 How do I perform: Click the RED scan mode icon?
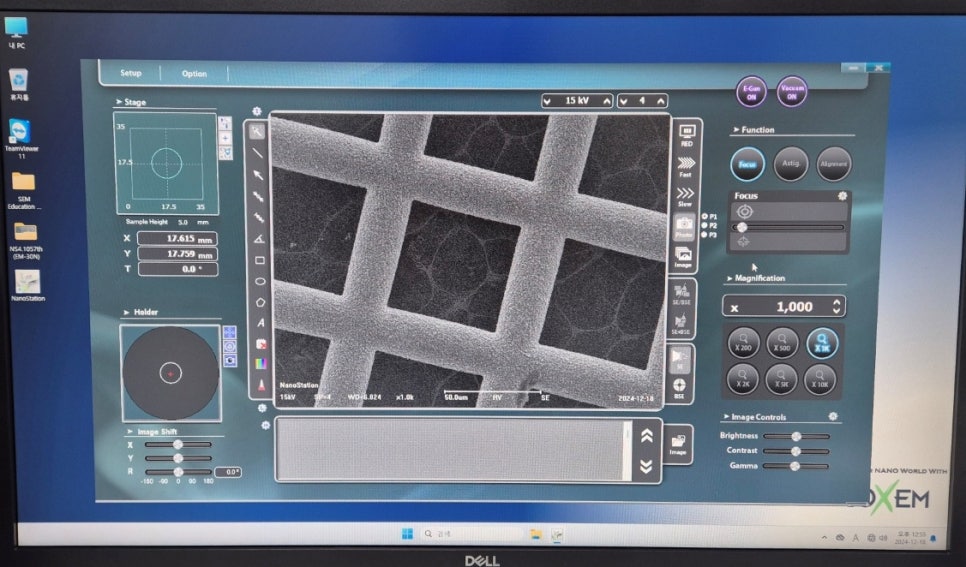click(686, 135)
